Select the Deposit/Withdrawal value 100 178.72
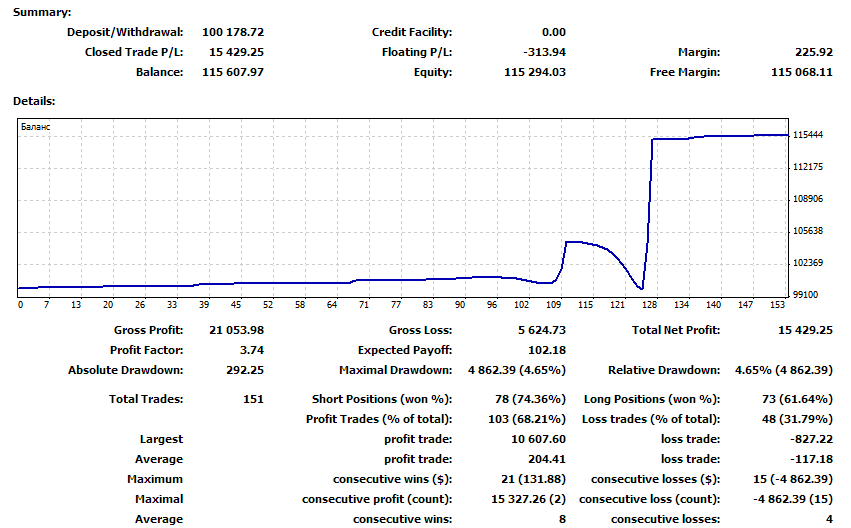Screen dimensions: 851x528 [233, 32]
